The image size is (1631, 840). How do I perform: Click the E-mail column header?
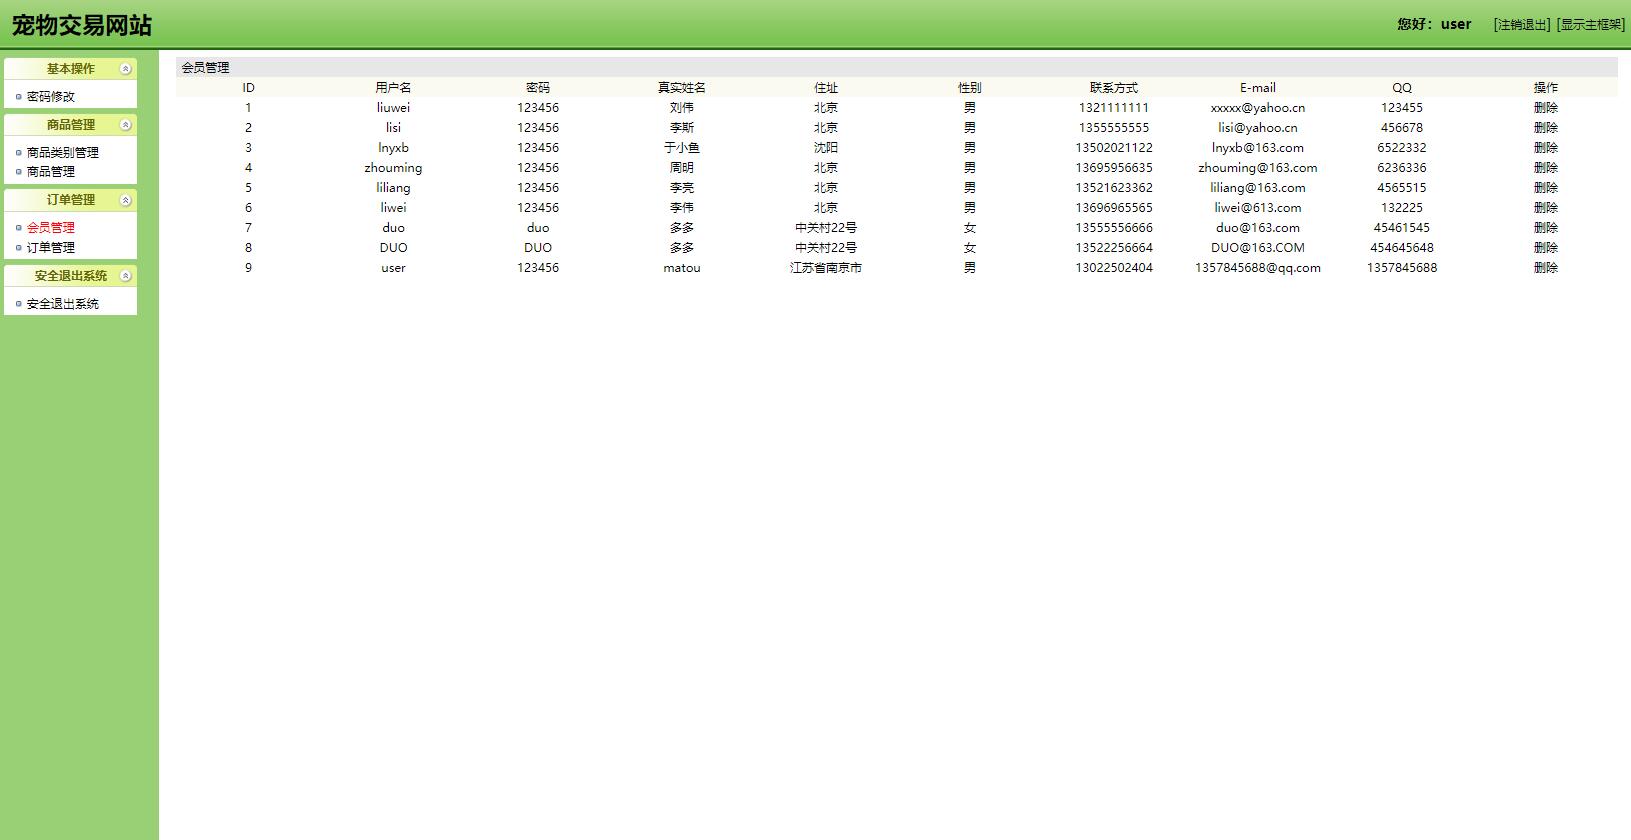[x=1258, y=88]
